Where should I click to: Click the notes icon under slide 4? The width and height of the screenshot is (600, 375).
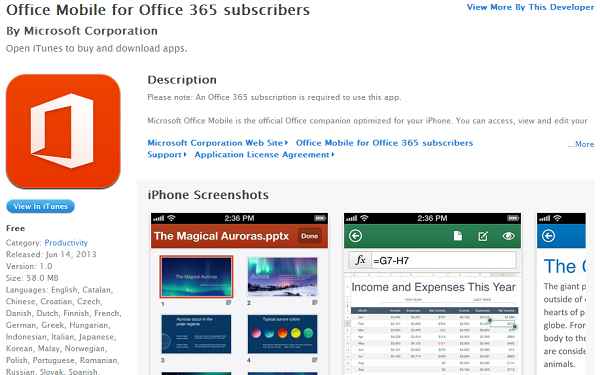click(x=315, y=360)
